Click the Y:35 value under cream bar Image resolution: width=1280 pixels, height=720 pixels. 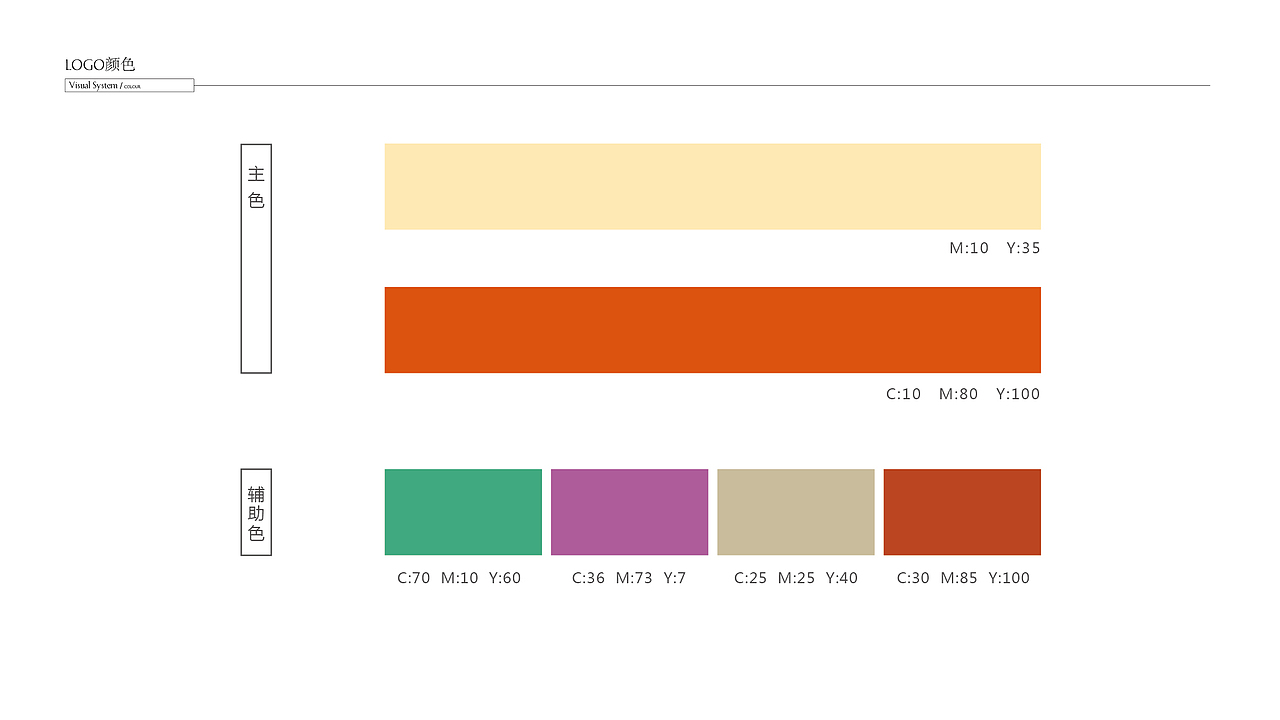1023,248
